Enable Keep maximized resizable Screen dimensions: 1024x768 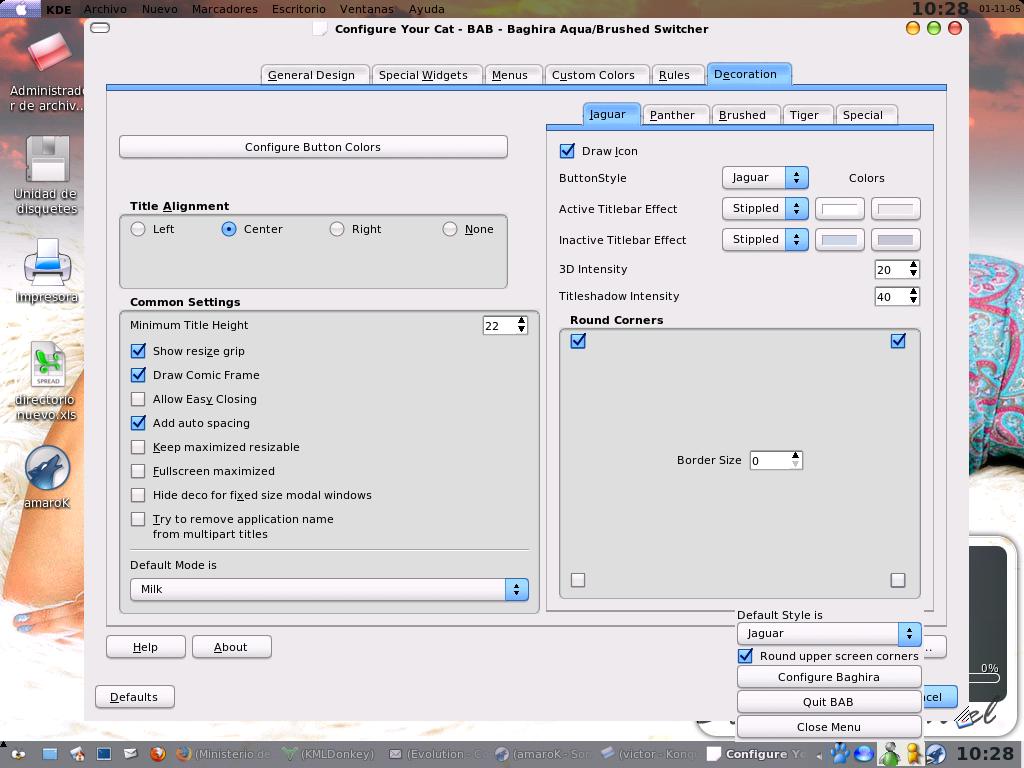(138, 447)
